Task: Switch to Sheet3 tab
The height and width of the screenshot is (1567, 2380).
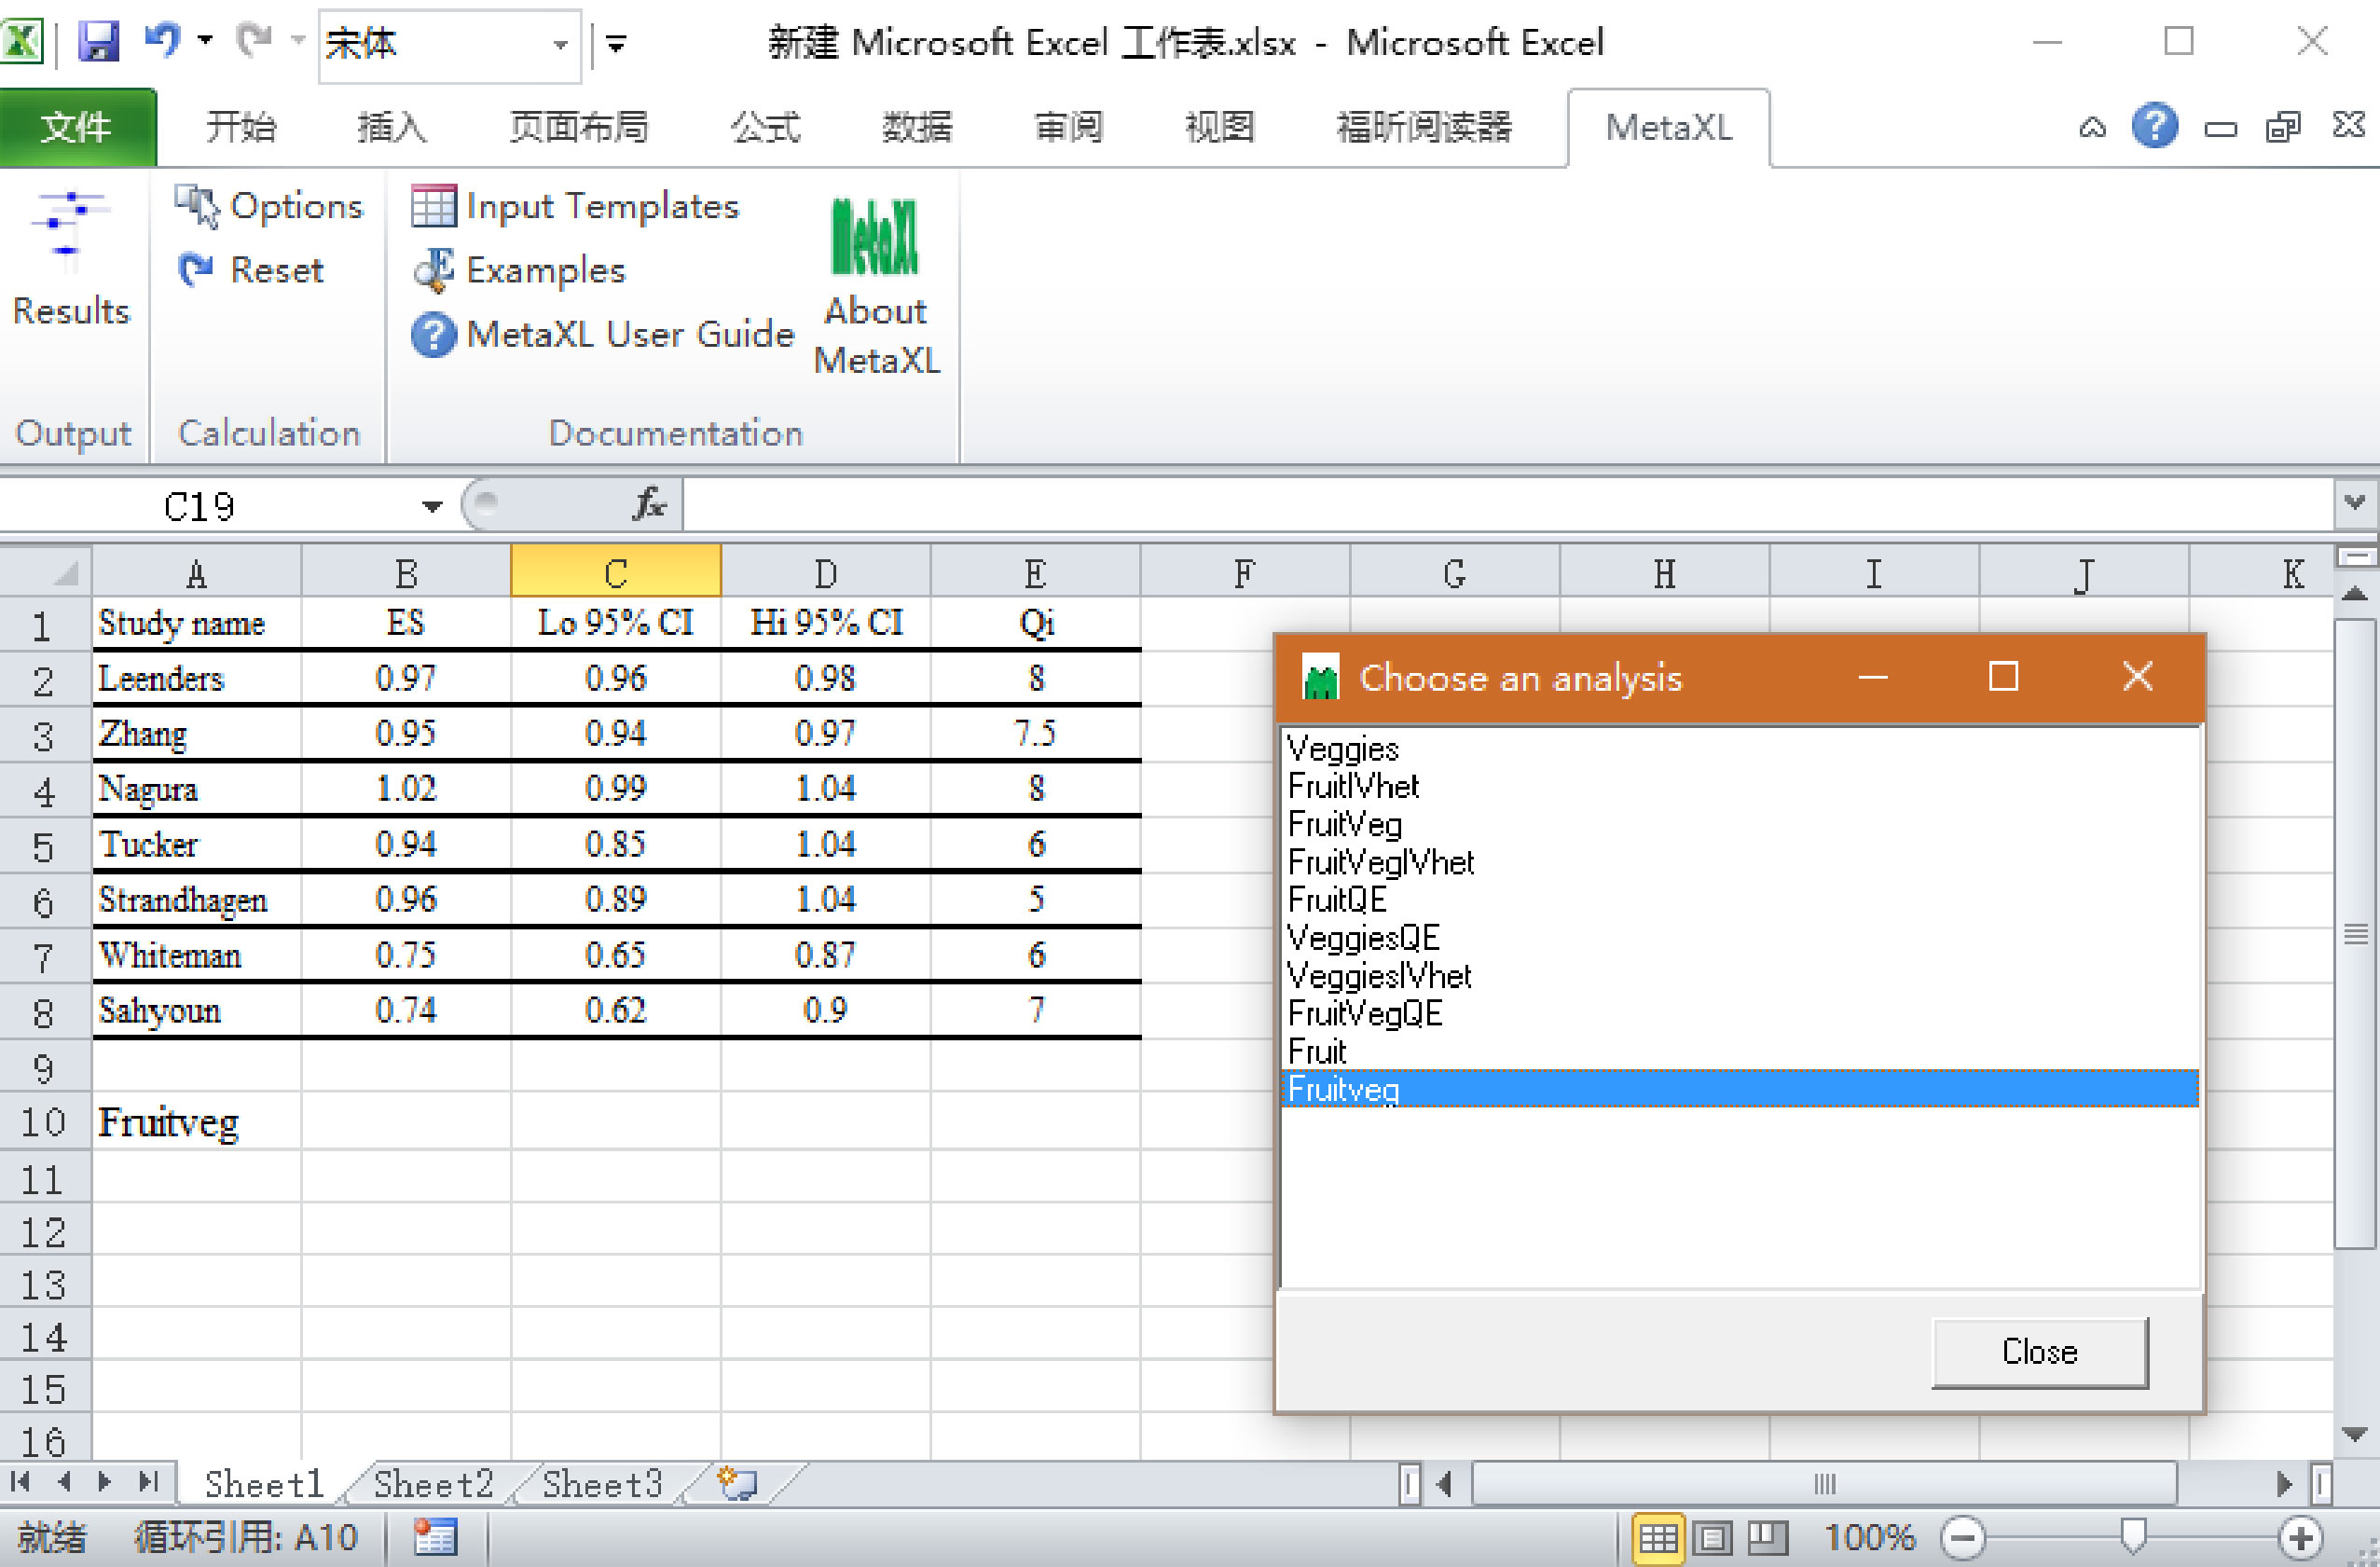Action: click(x=603, y=1483)
